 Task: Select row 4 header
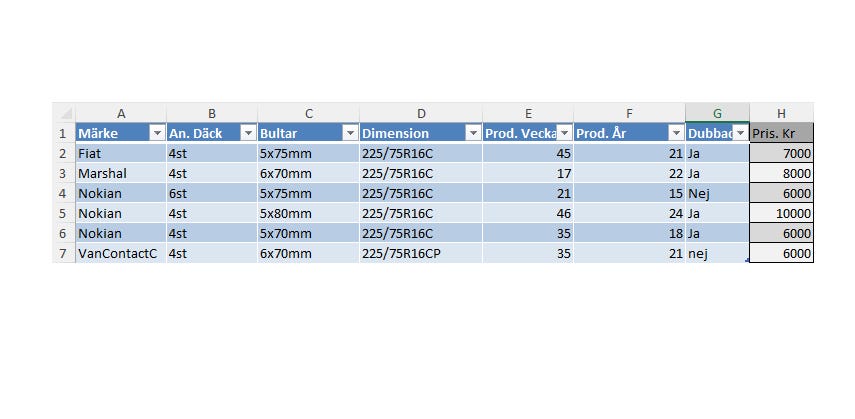(63, 193)
